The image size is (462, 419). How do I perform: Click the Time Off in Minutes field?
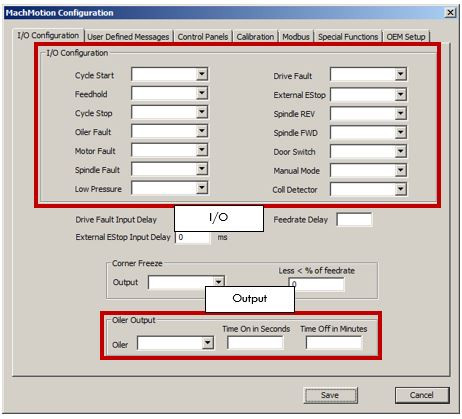[334, 343]
